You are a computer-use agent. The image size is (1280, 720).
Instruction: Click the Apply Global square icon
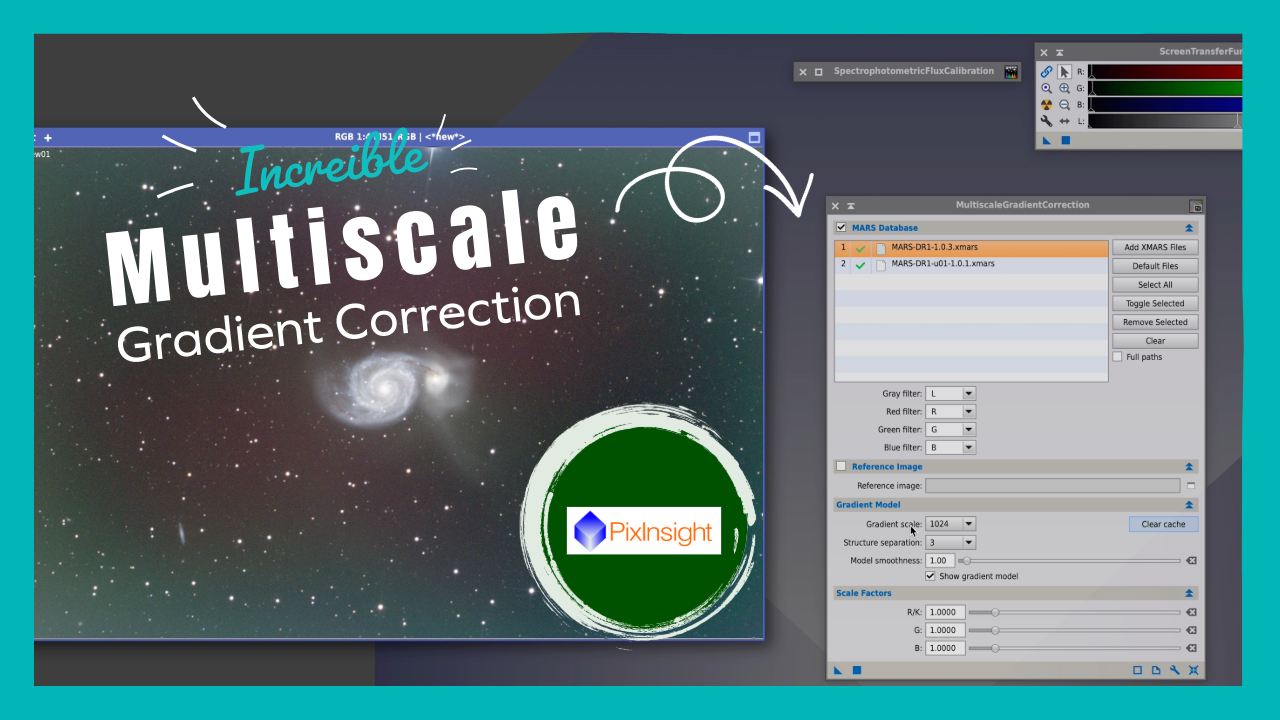[x=857, y=670]
